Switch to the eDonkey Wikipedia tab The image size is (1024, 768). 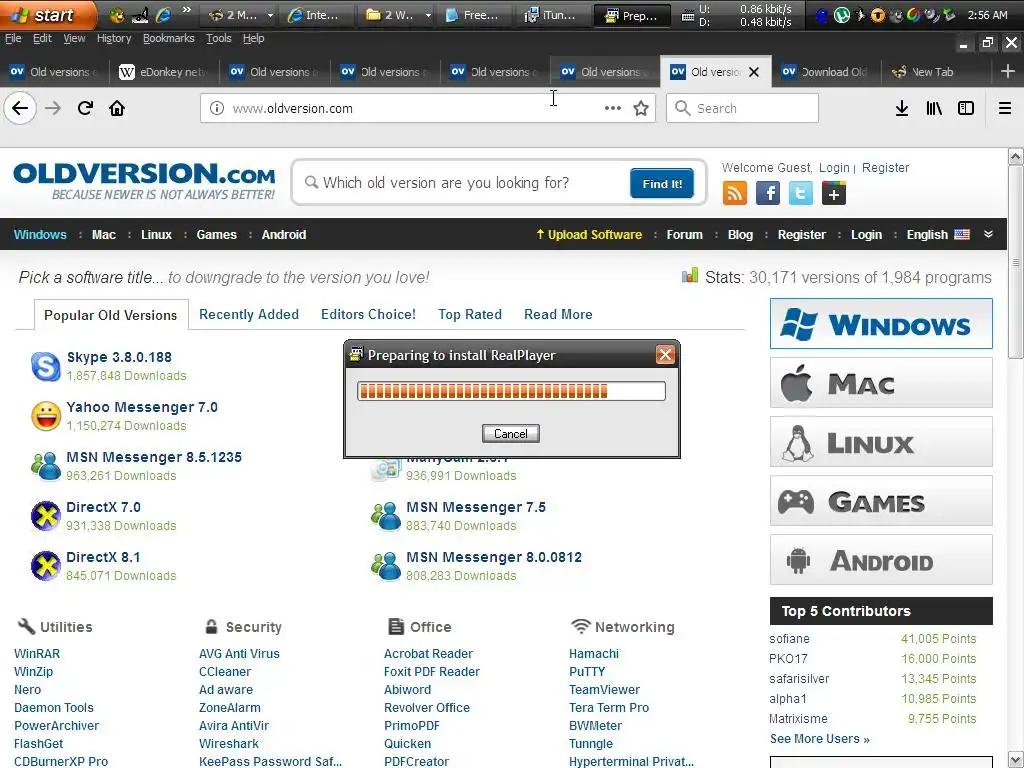(x=165, y=72)
